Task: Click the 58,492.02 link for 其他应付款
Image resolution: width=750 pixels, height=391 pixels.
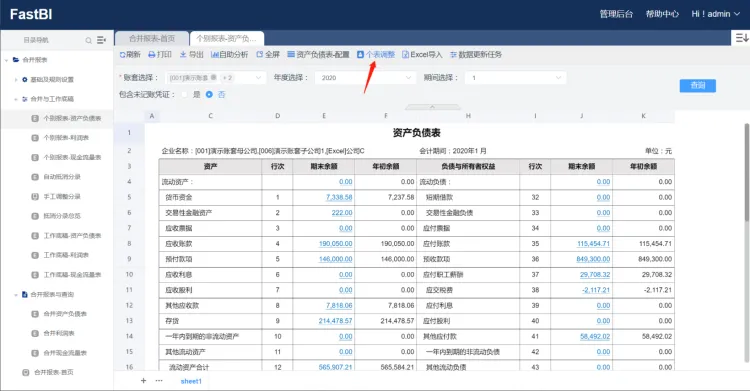Action: point(595,336)
